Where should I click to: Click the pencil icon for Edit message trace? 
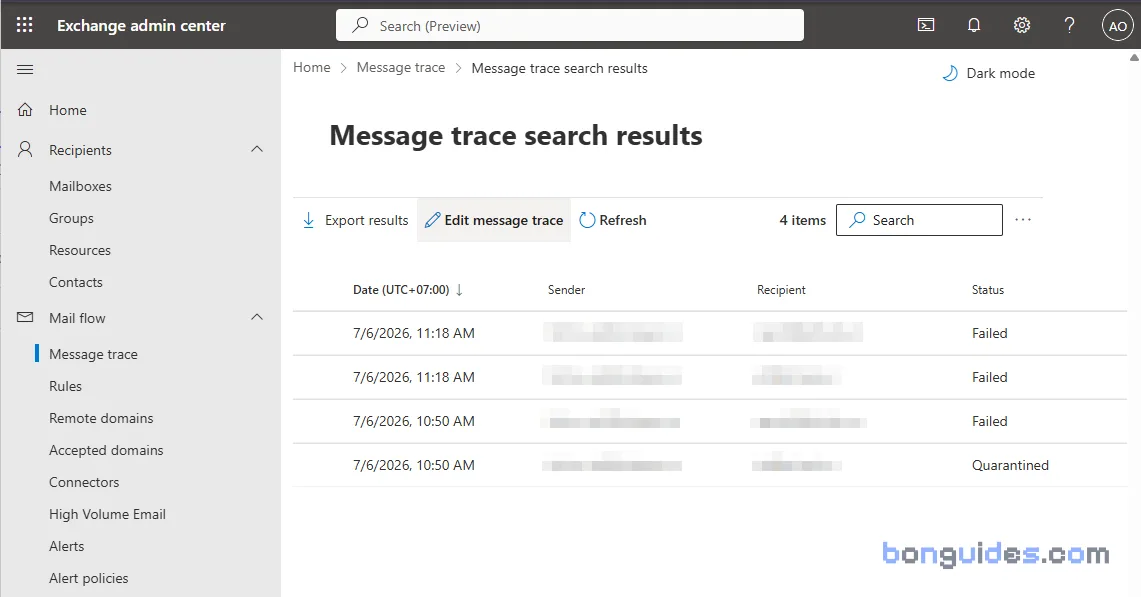pyautogui.click(x=432, y=220)
